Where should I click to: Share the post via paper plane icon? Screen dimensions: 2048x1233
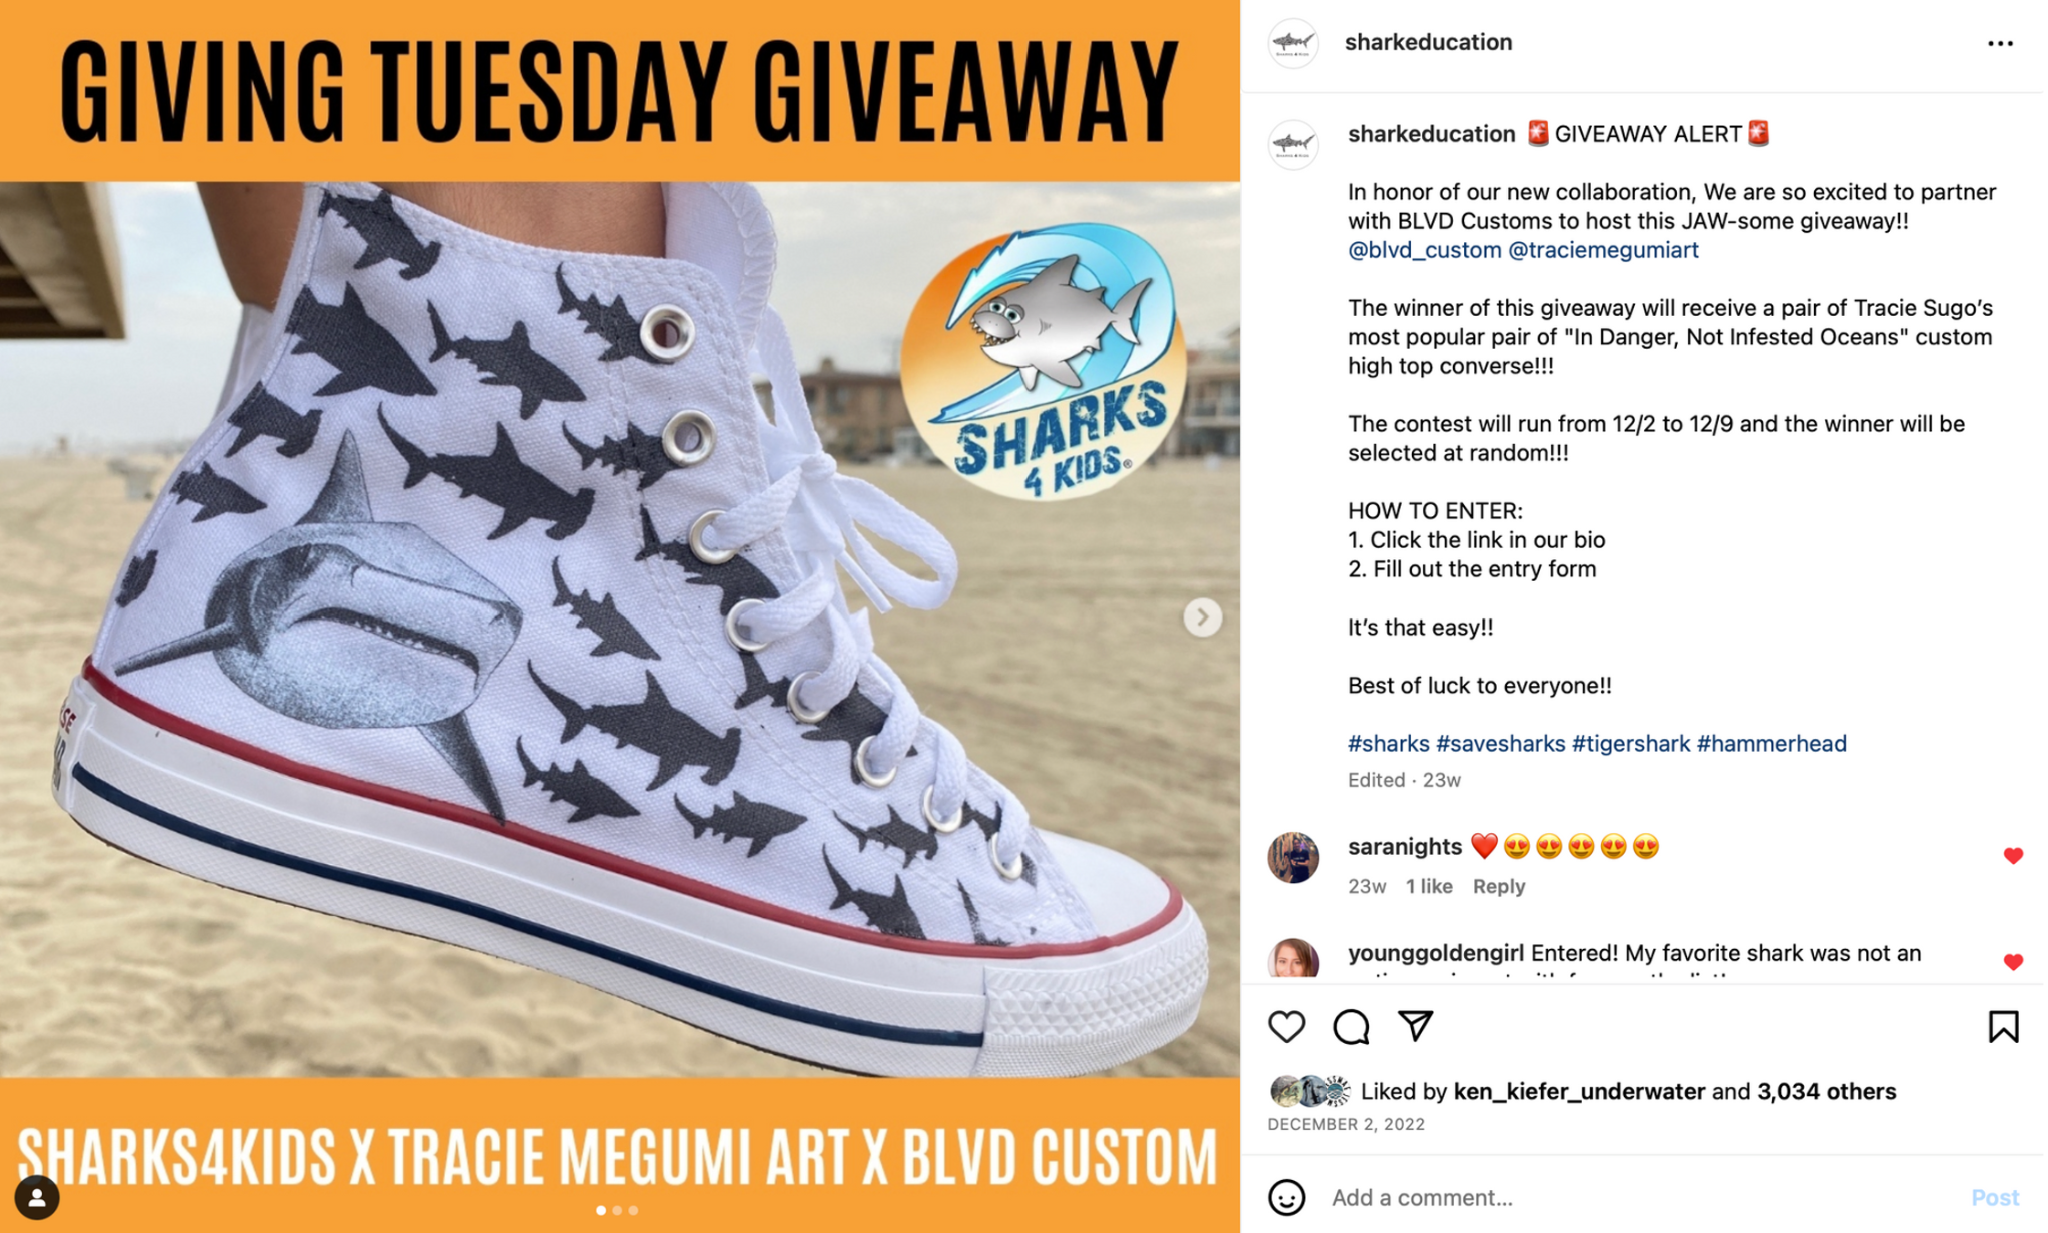[1416, 1026]
